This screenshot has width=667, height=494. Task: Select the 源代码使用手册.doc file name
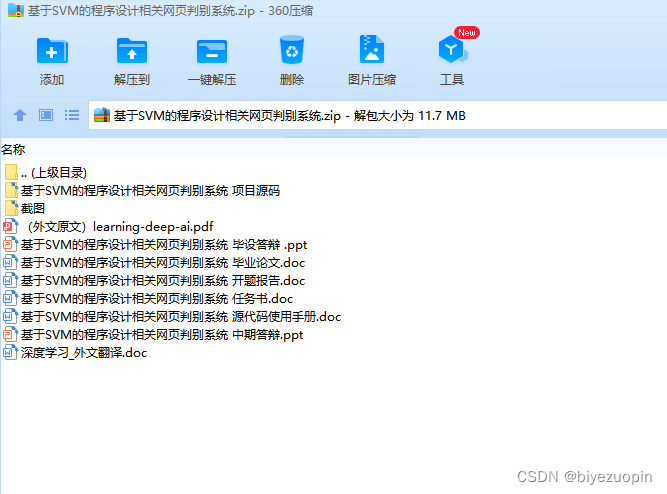(x=181, y=316)
